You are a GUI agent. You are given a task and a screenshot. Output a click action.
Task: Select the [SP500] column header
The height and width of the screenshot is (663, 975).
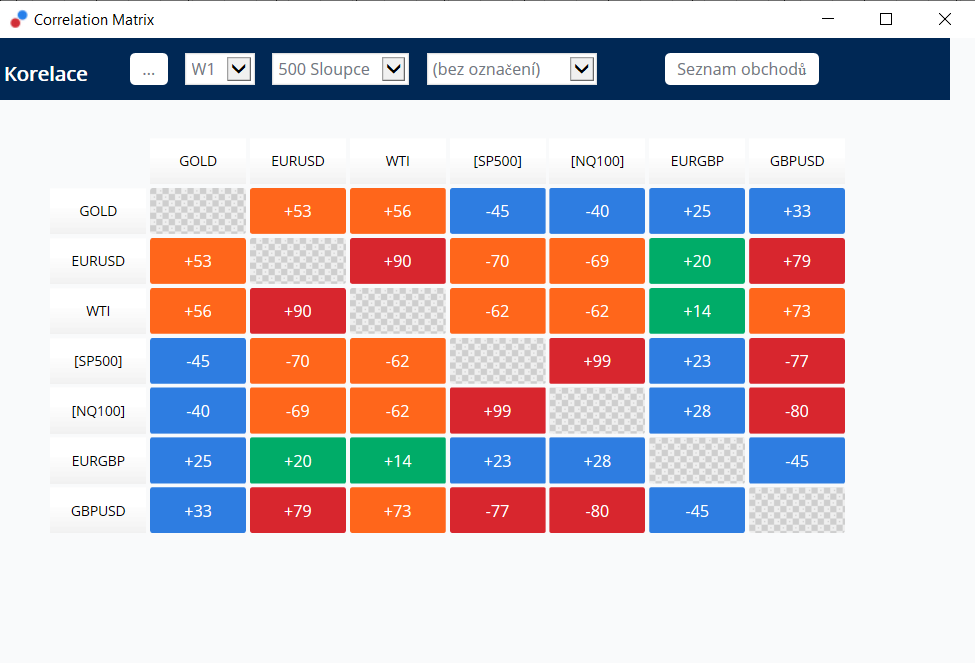(497, 161)
